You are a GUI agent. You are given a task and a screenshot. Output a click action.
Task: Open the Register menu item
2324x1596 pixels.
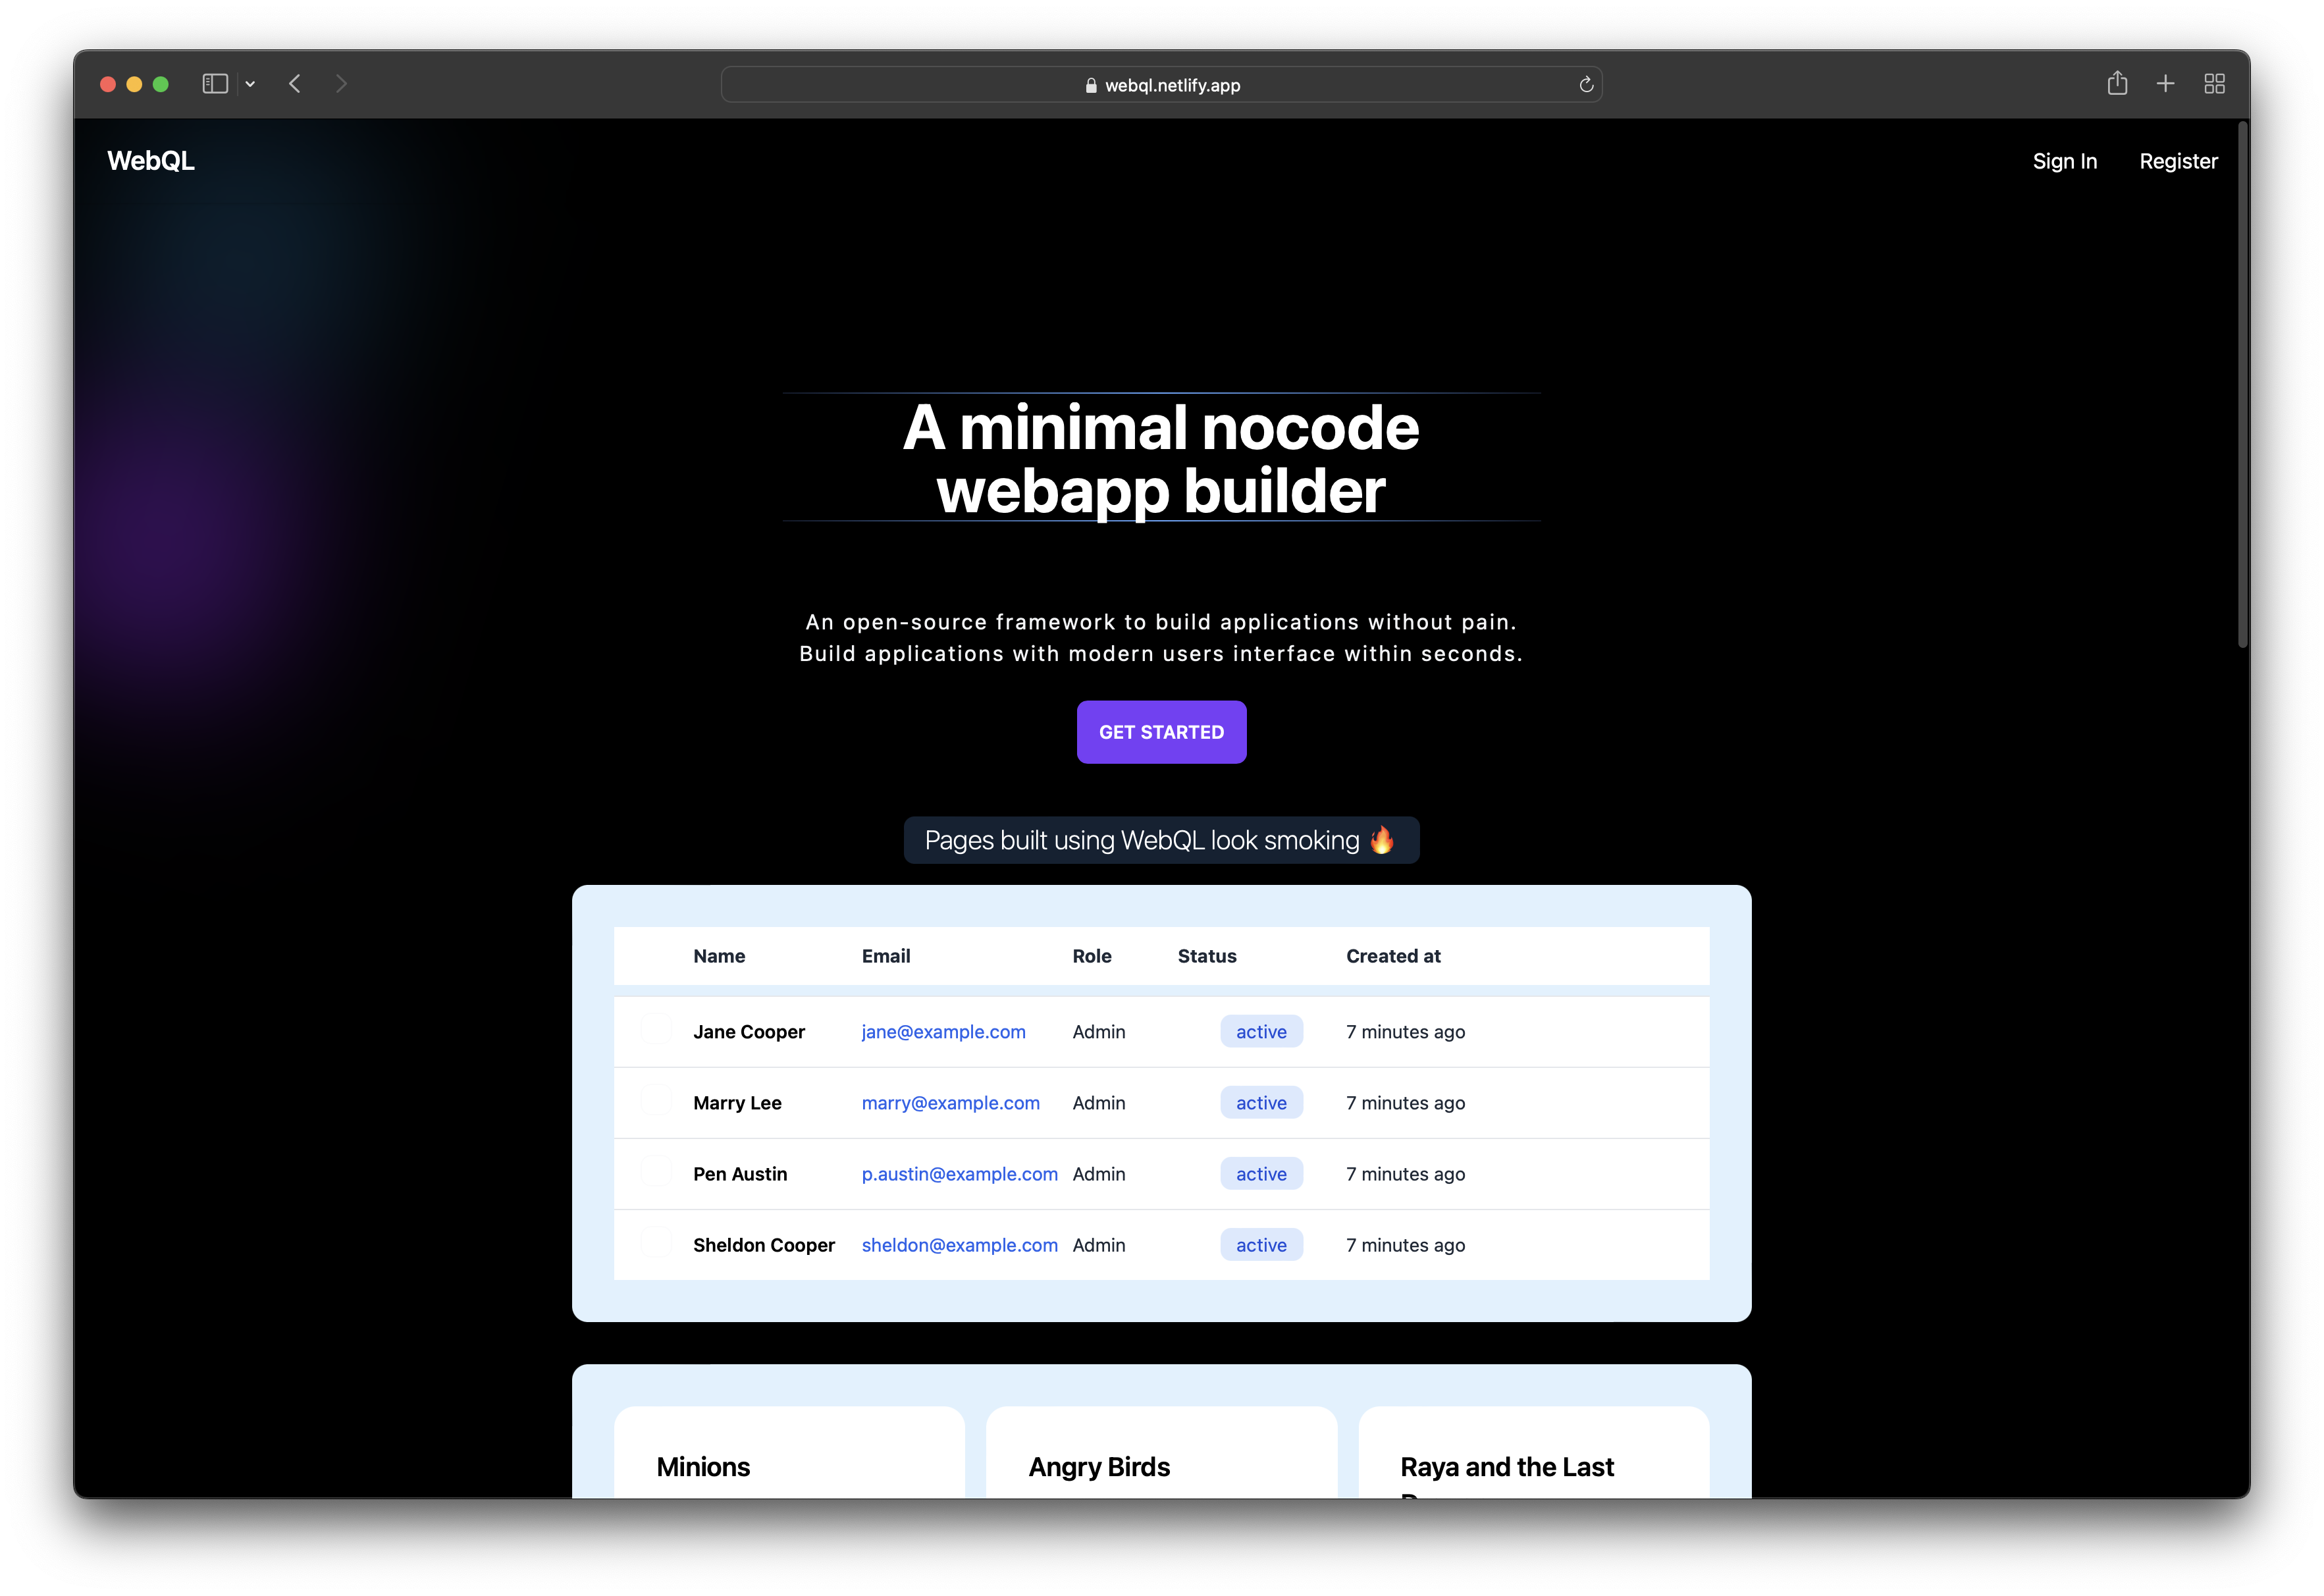[x=2177, y=161]
